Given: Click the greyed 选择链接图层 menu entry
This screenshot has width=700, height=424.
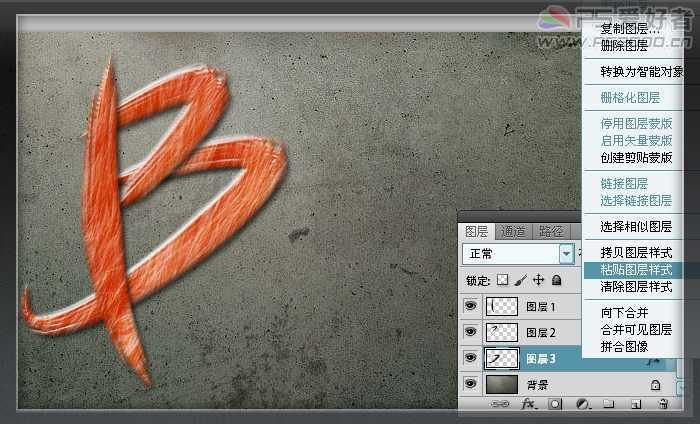Looking at the screenshot, I should pos(636,200).
